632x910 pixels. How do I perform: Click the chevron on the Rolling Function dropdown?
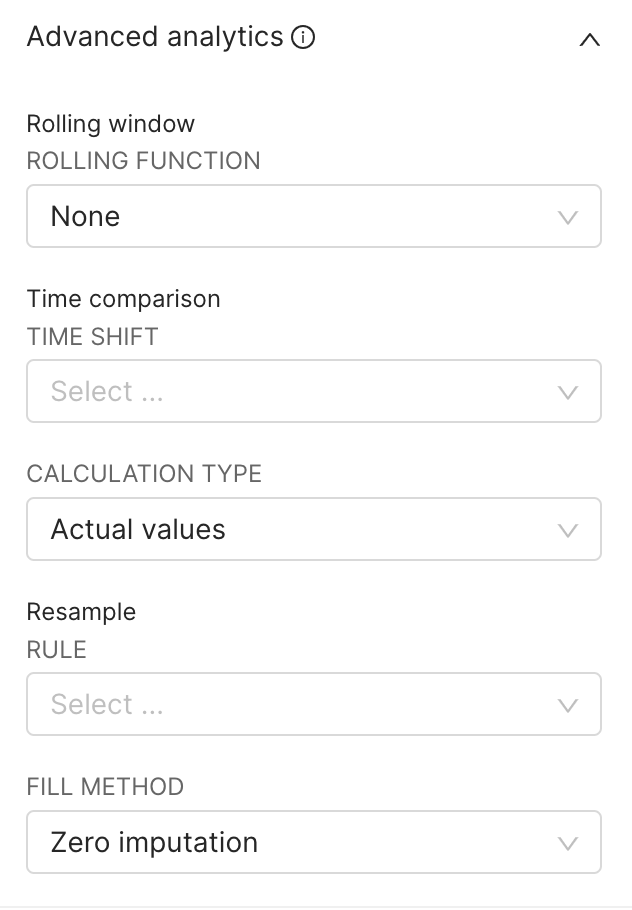coord(570,216)
